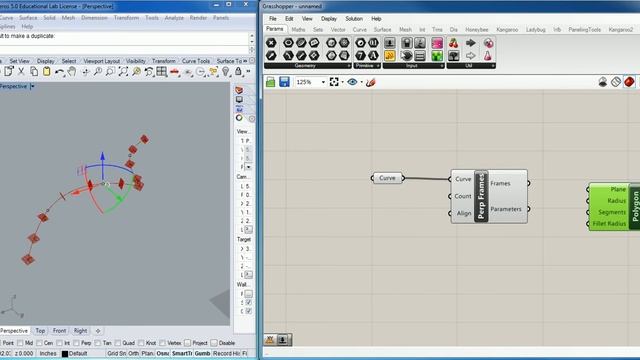Screen dimensions: 640x360
Task: Toggle Osnap status bar button
Action: (162, 353)
